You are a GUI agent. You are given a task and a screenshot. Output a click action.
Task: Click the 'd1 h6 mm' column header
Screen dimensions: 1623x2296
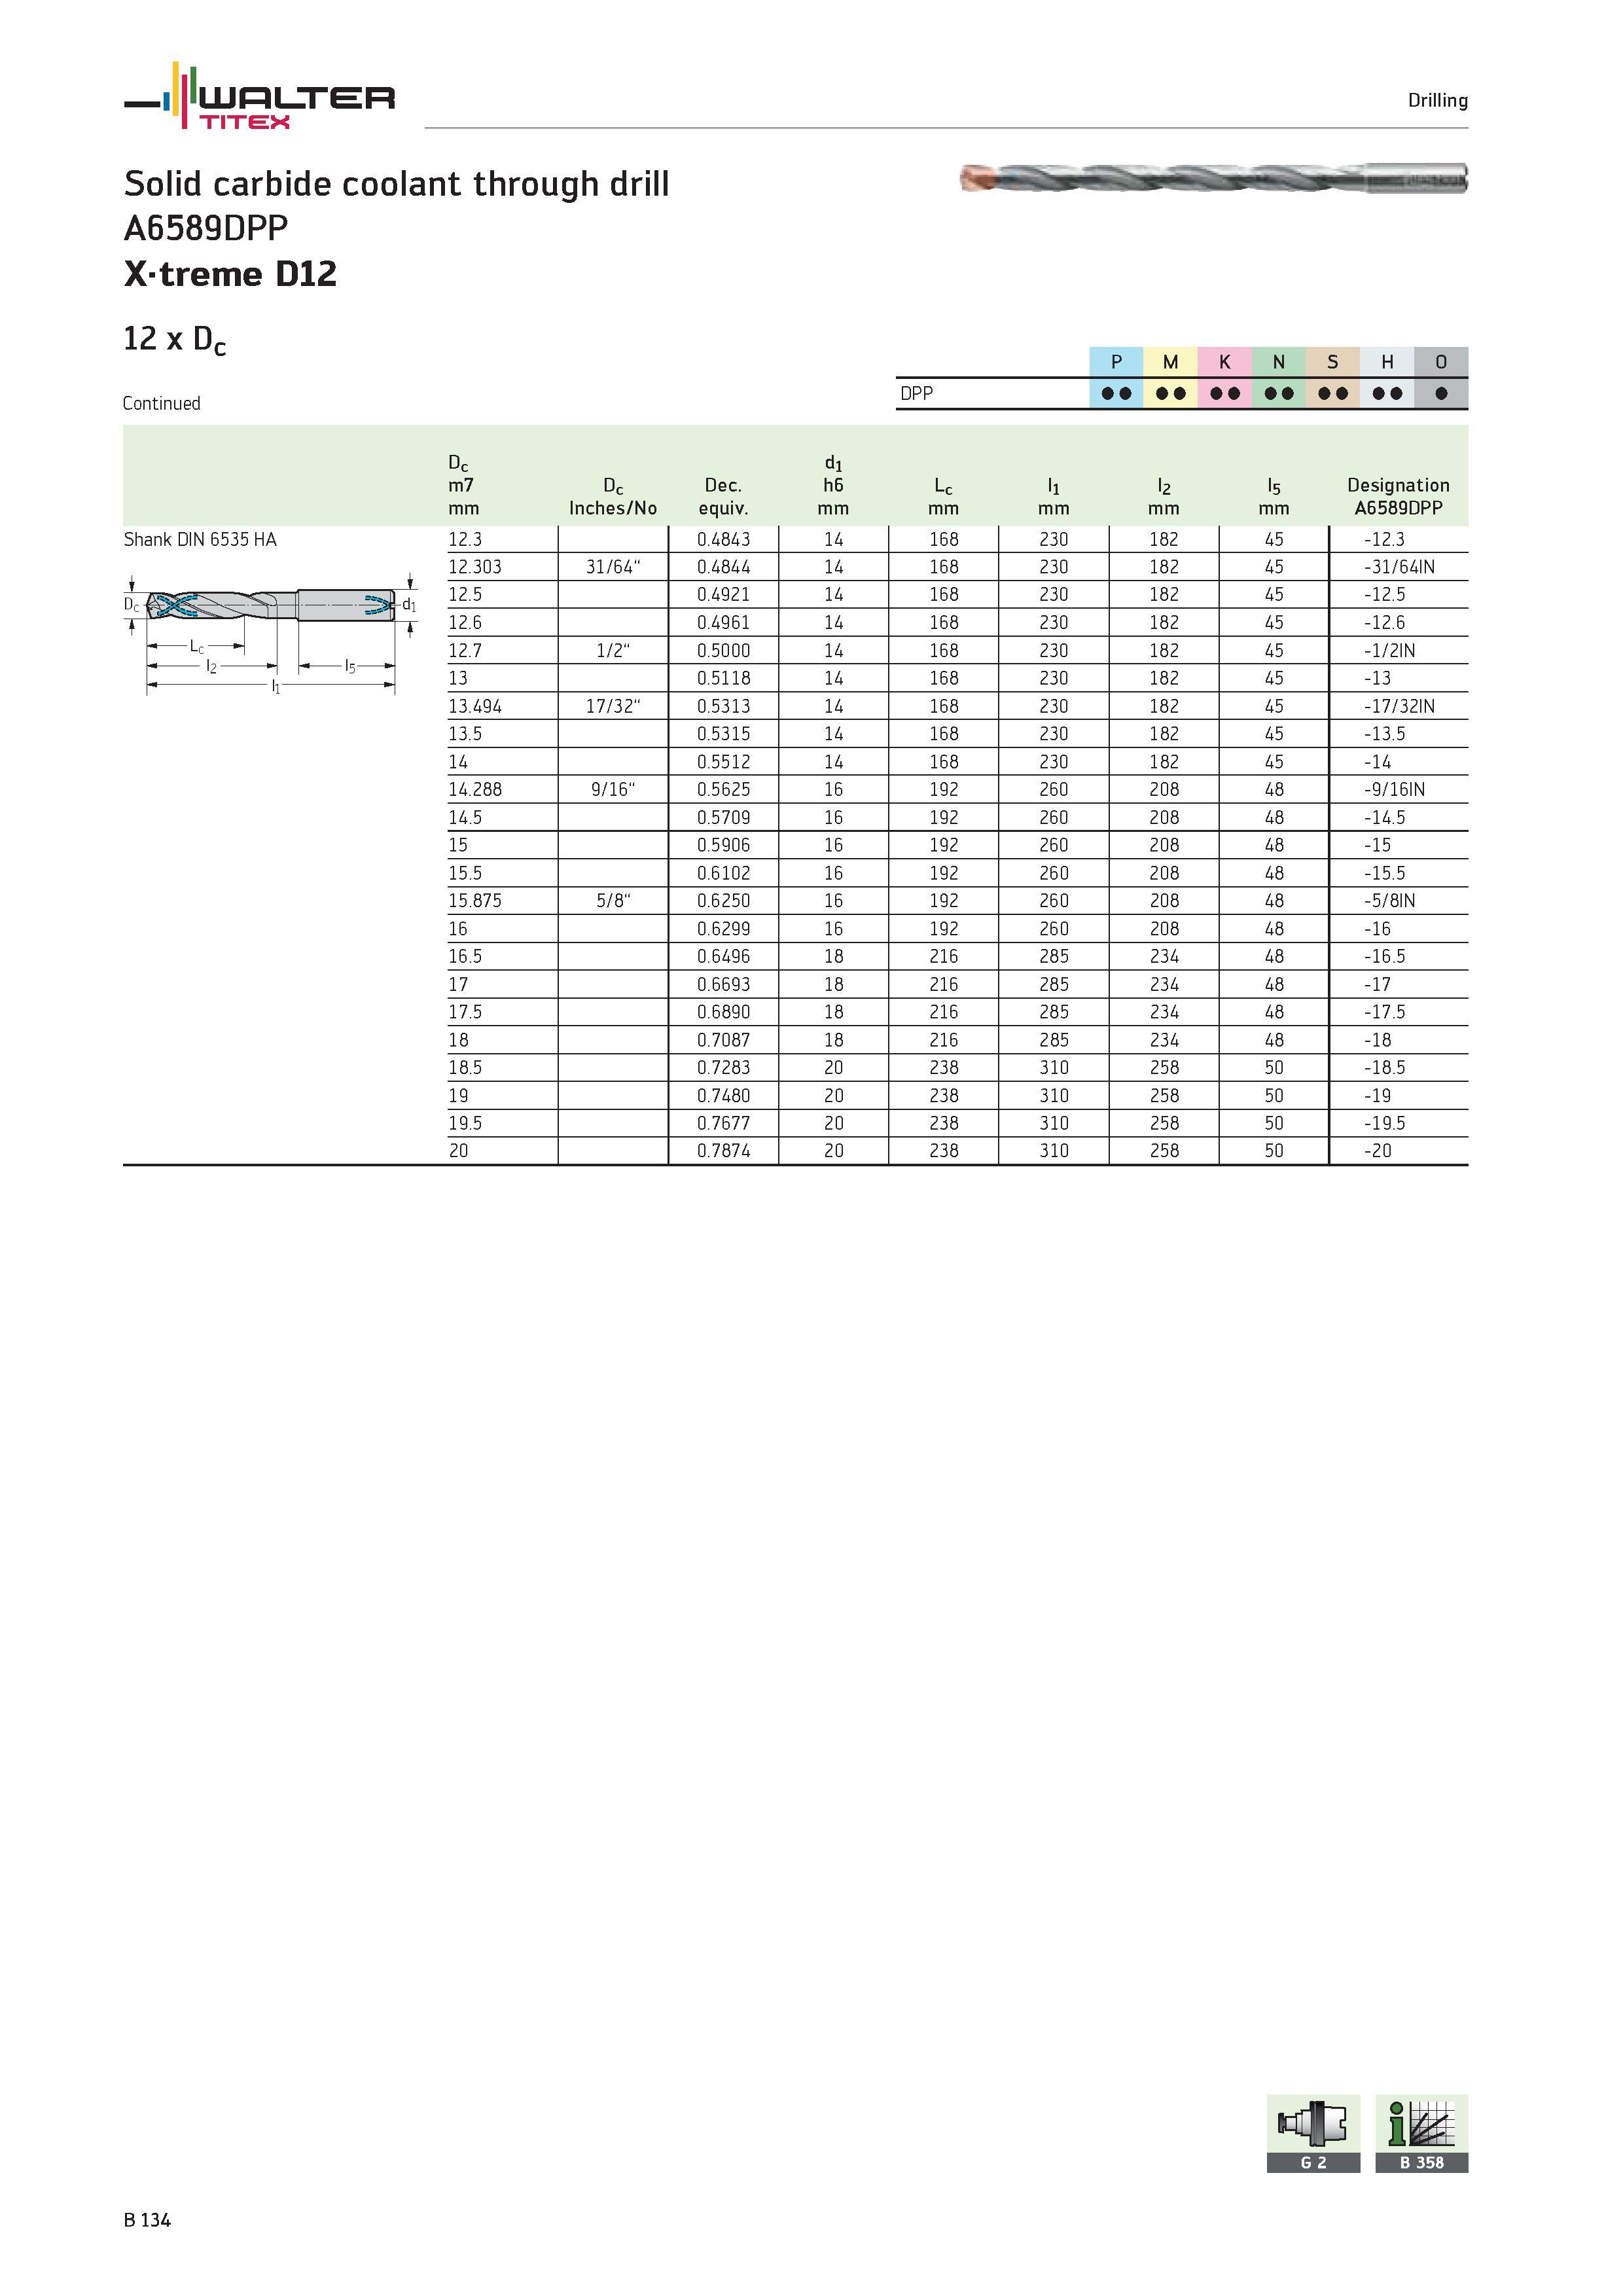pyautogui.click(x=833, y=485)
